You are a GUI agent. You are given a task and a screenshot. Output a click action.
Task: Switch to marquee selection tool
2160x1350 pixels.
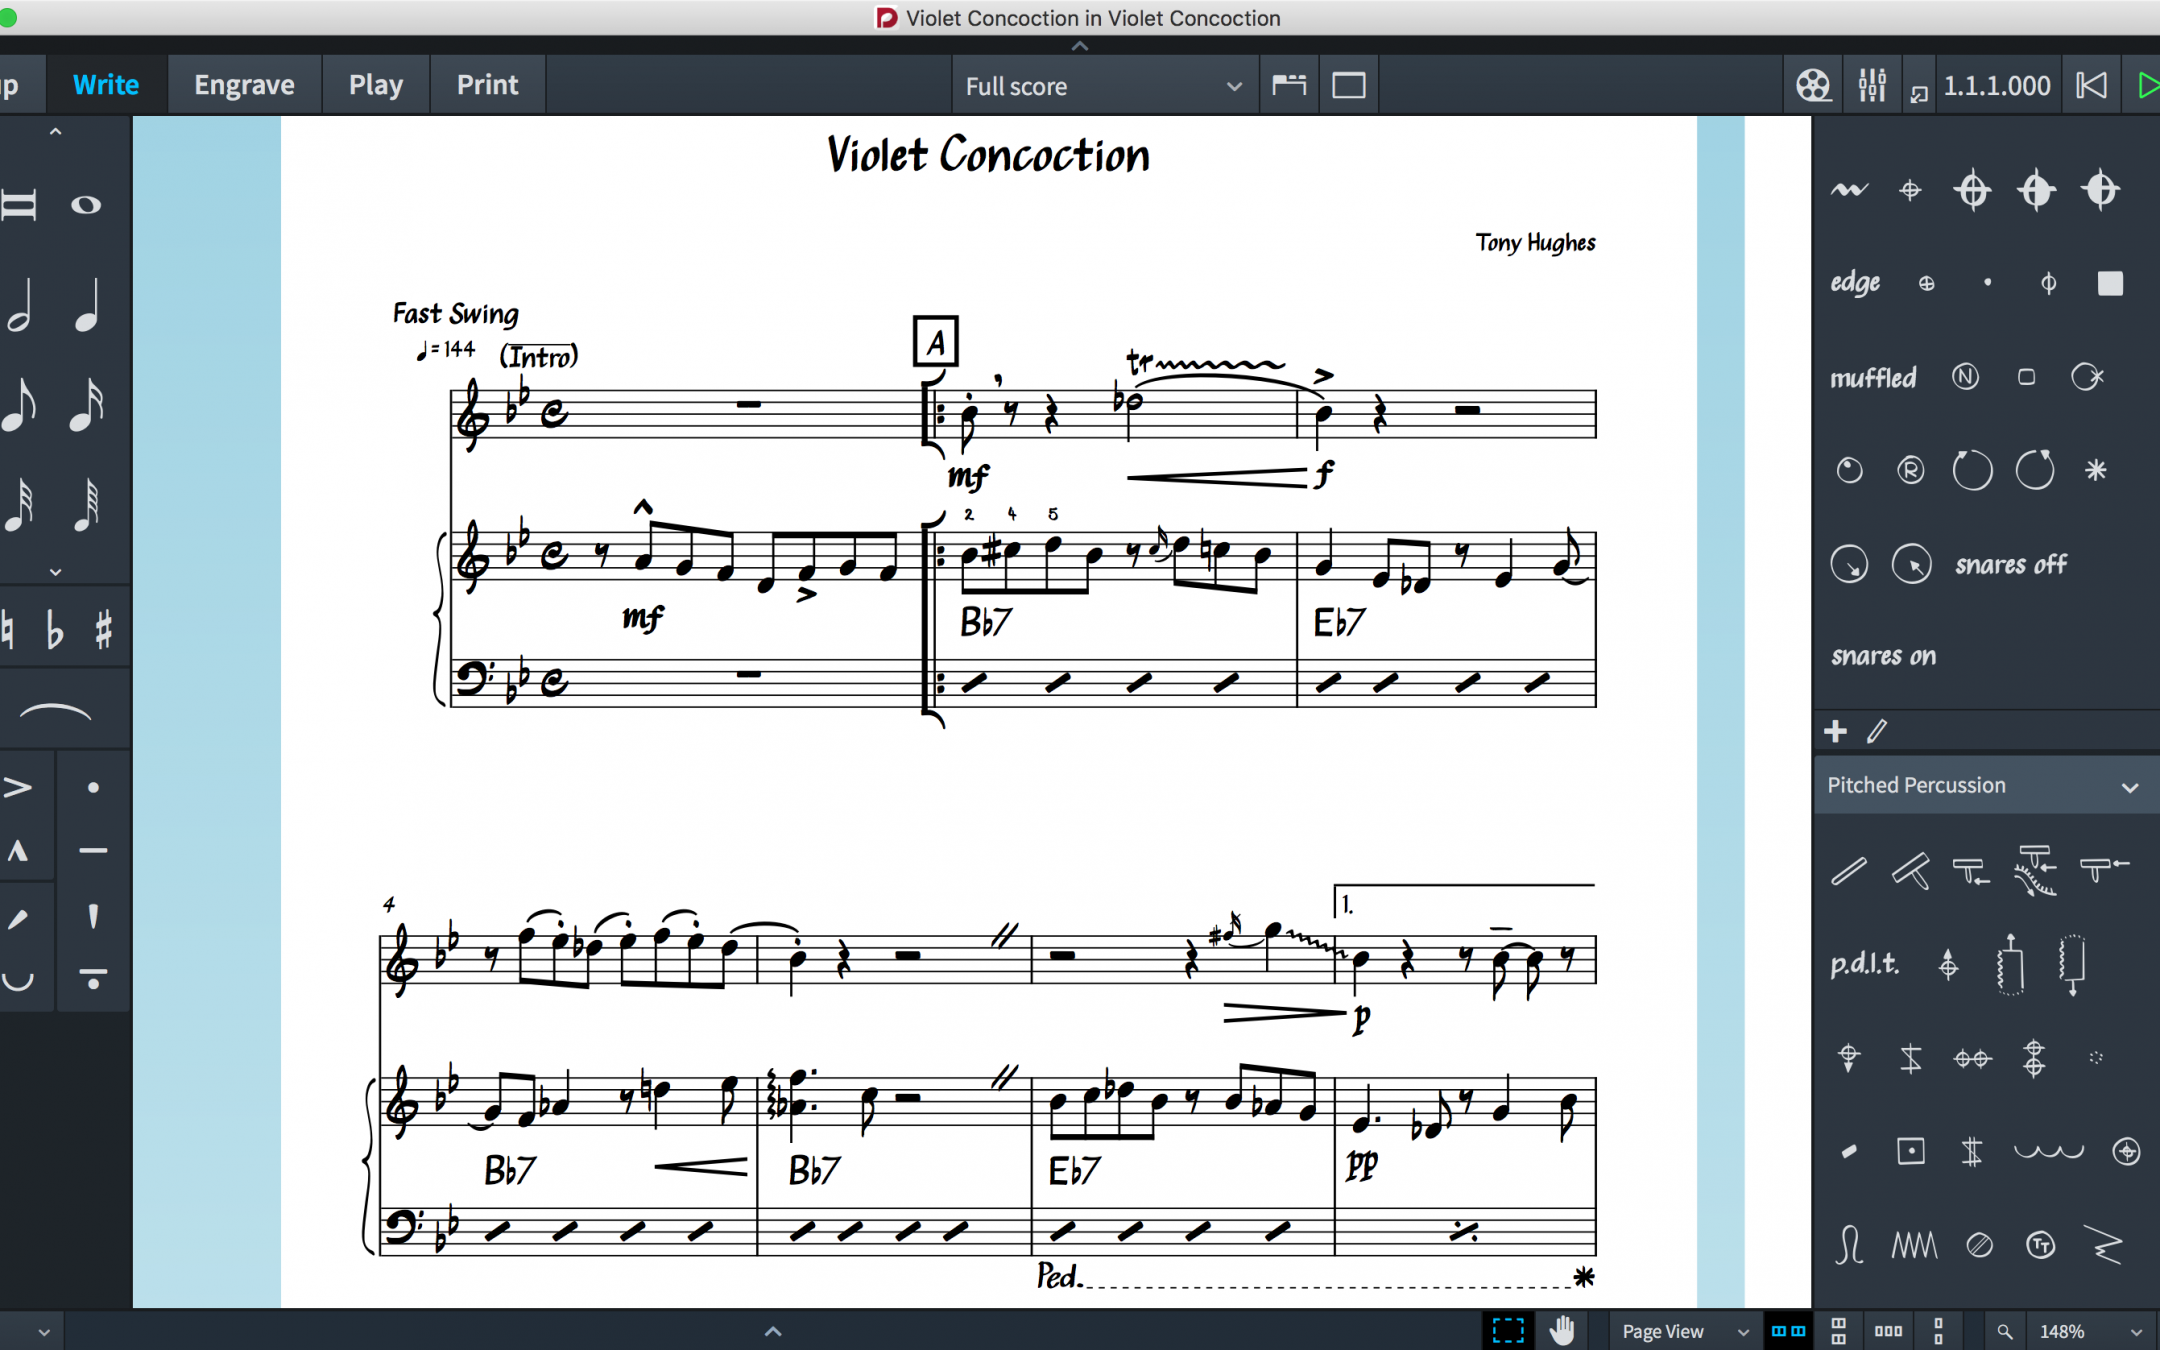tap(1508, 1330)
